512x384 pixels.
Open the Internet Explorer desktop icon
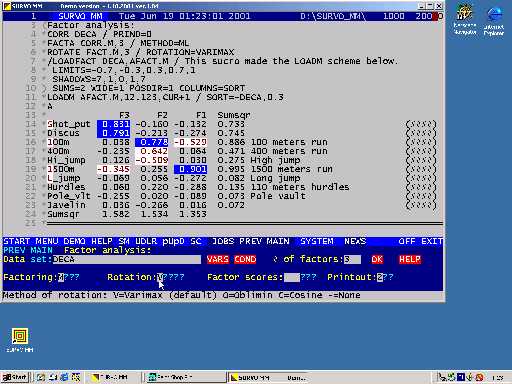pos(494,21)
